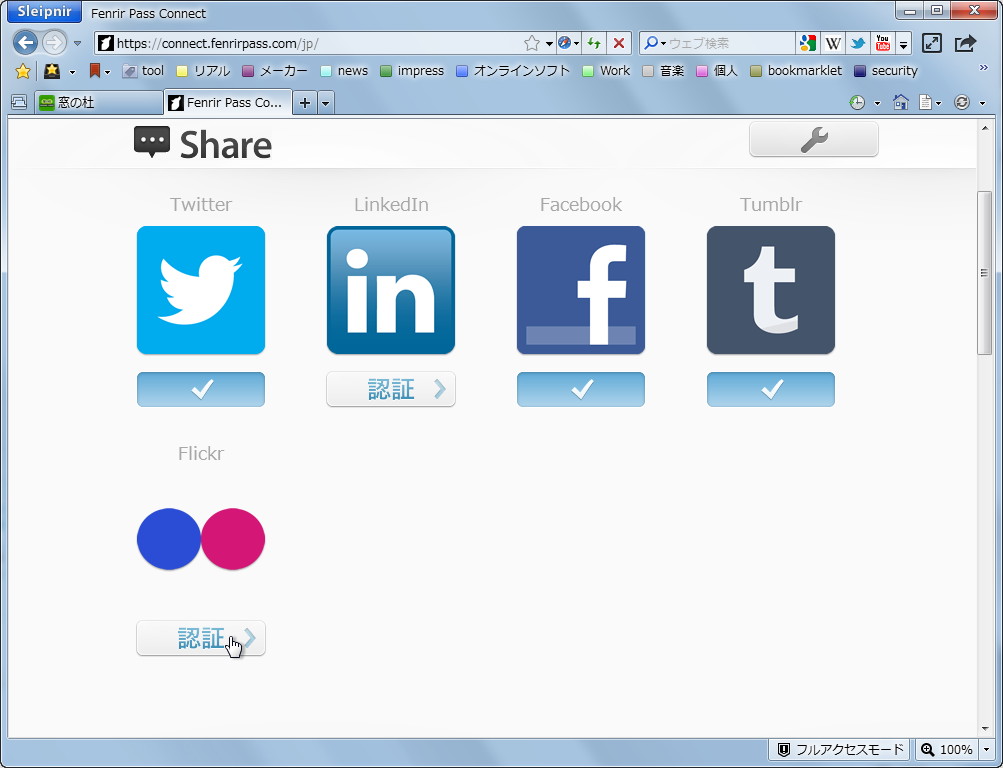This screenshot has width=1003, height=768.
Task: Expand the starred folder dropdown arrow
Action: pos(72,72)
